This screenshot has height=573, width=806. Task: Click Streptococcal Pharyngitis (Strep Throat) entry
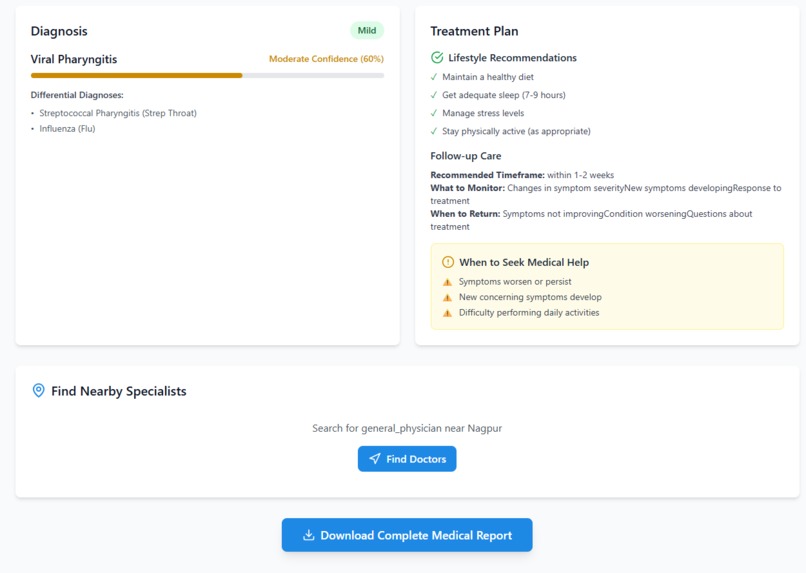[x=118, y=113]
